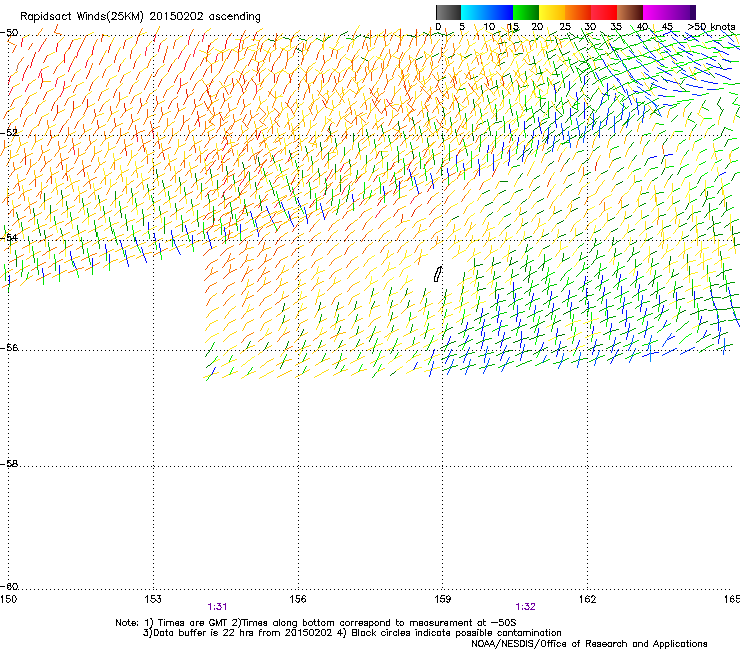Click the 162 longitude axis label
This screenshot has height=650, width=740.
[587, 599]
